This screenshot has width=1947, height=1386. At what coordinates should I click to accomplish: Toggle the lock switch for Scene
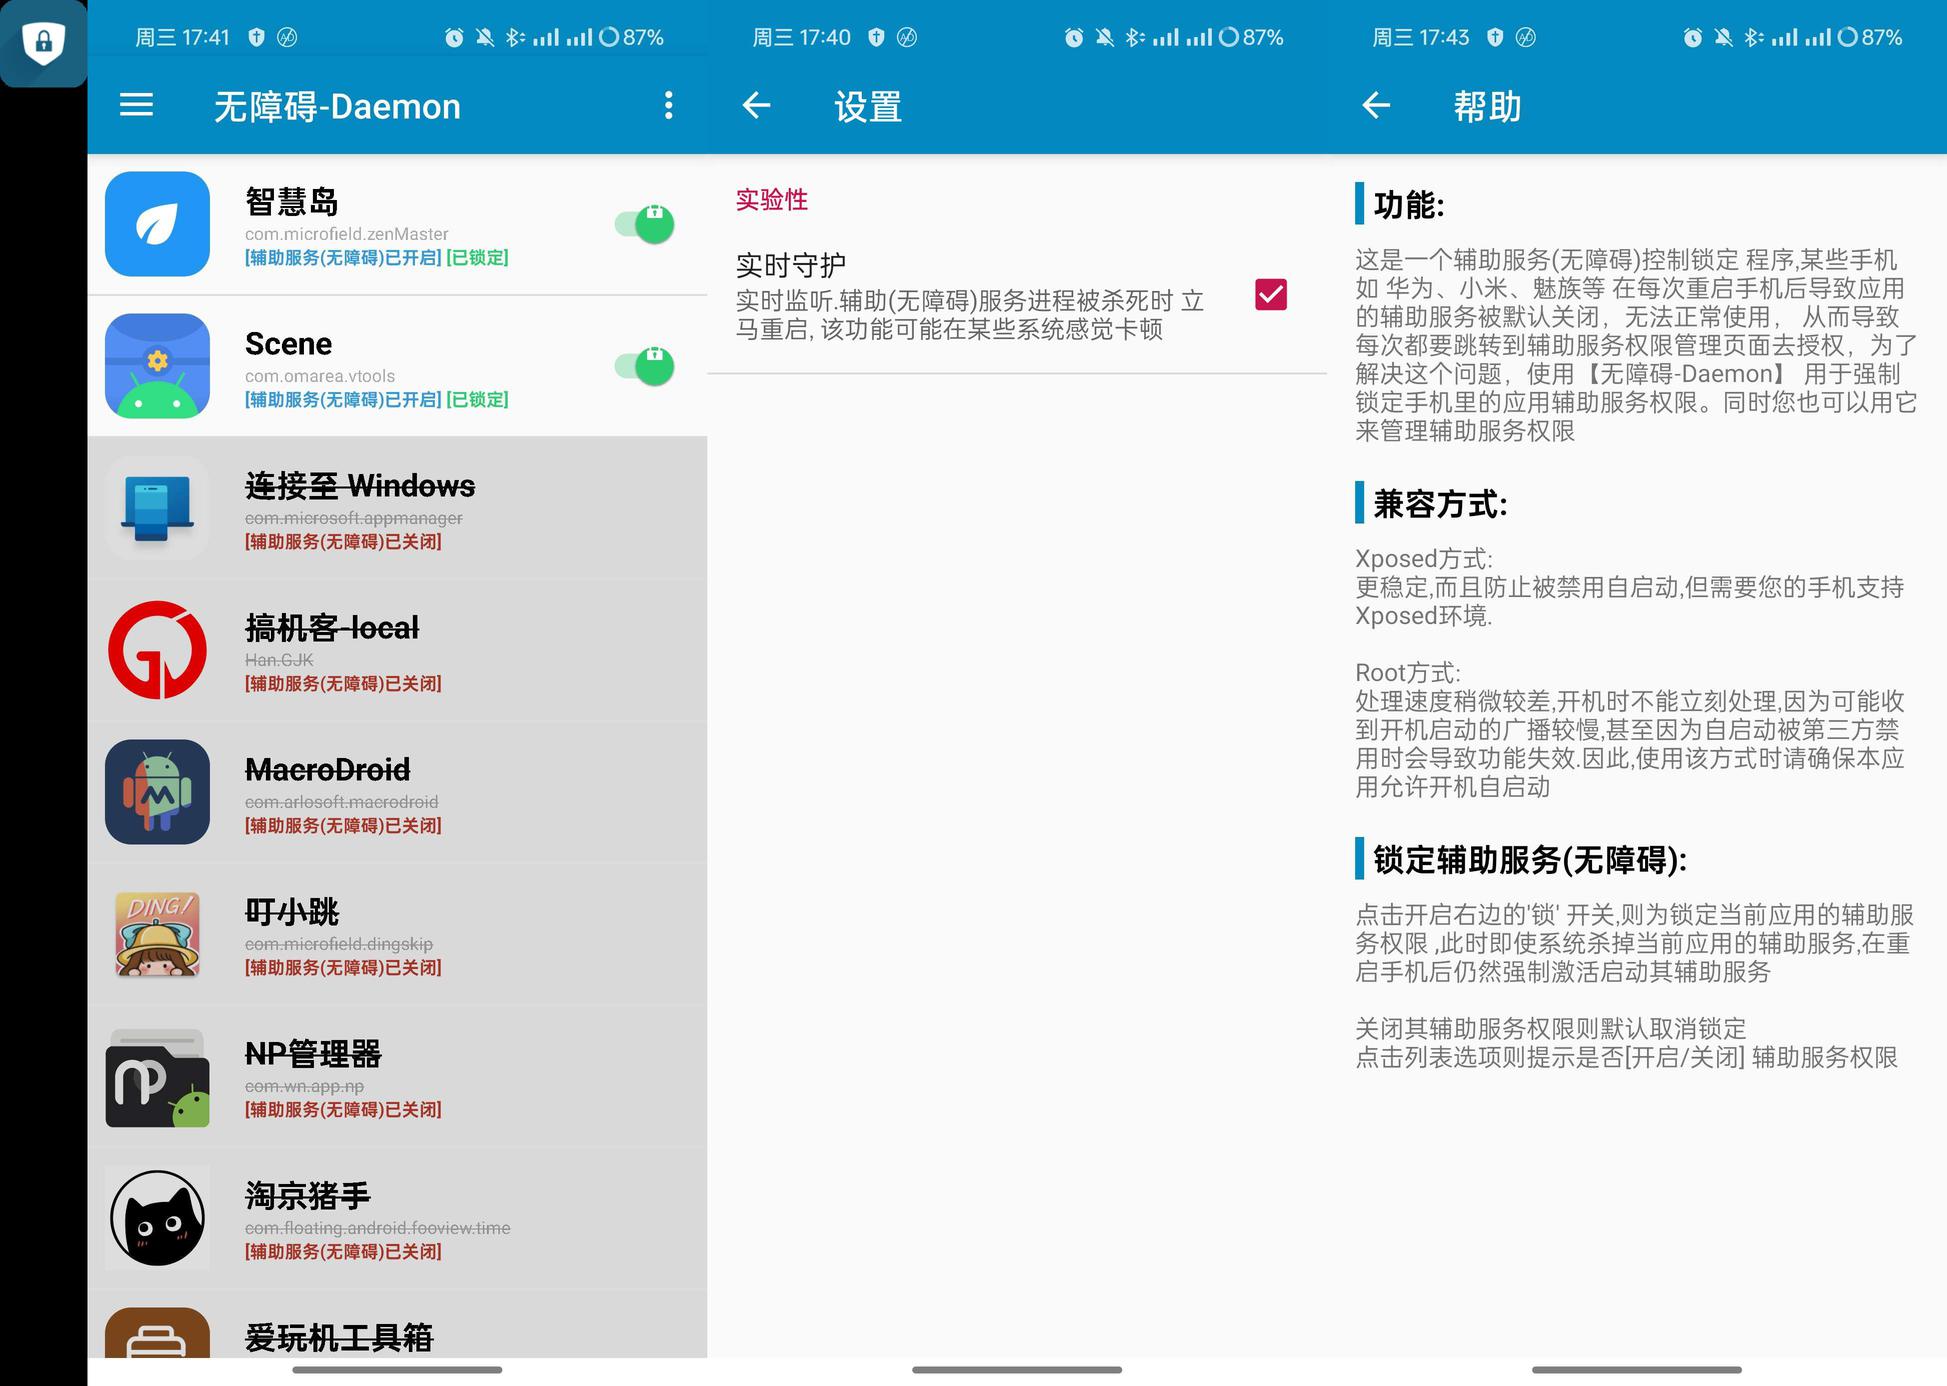click(645, 366)
